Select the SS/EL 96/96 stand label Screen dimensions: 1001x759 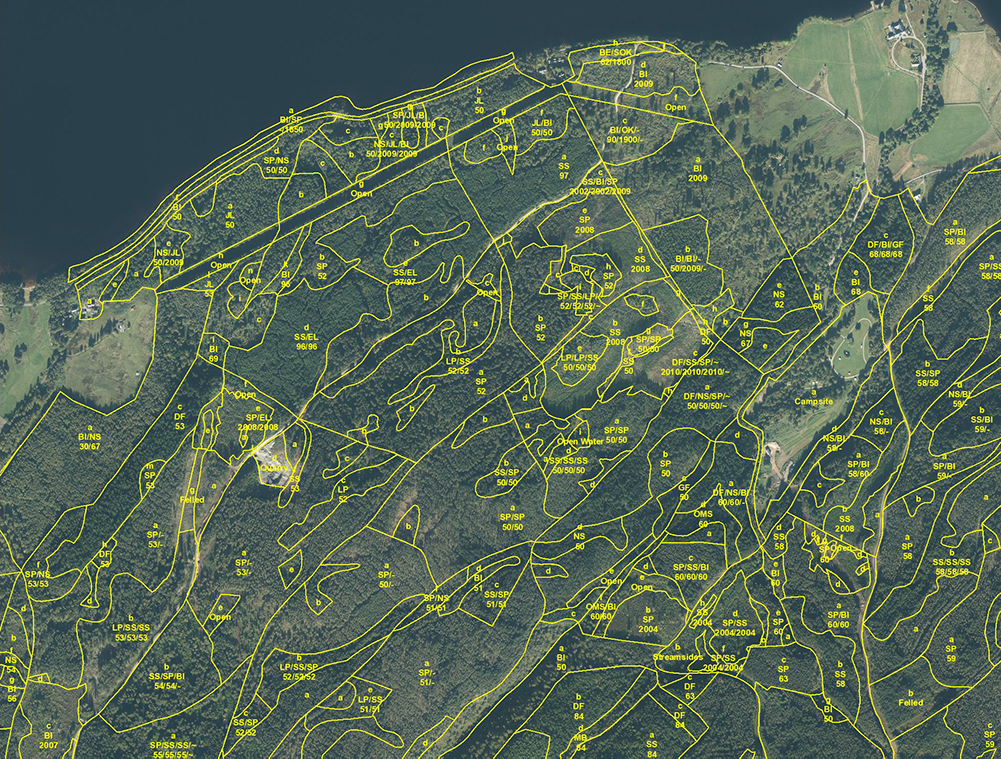pyautogui.click(x=305, y=342)
